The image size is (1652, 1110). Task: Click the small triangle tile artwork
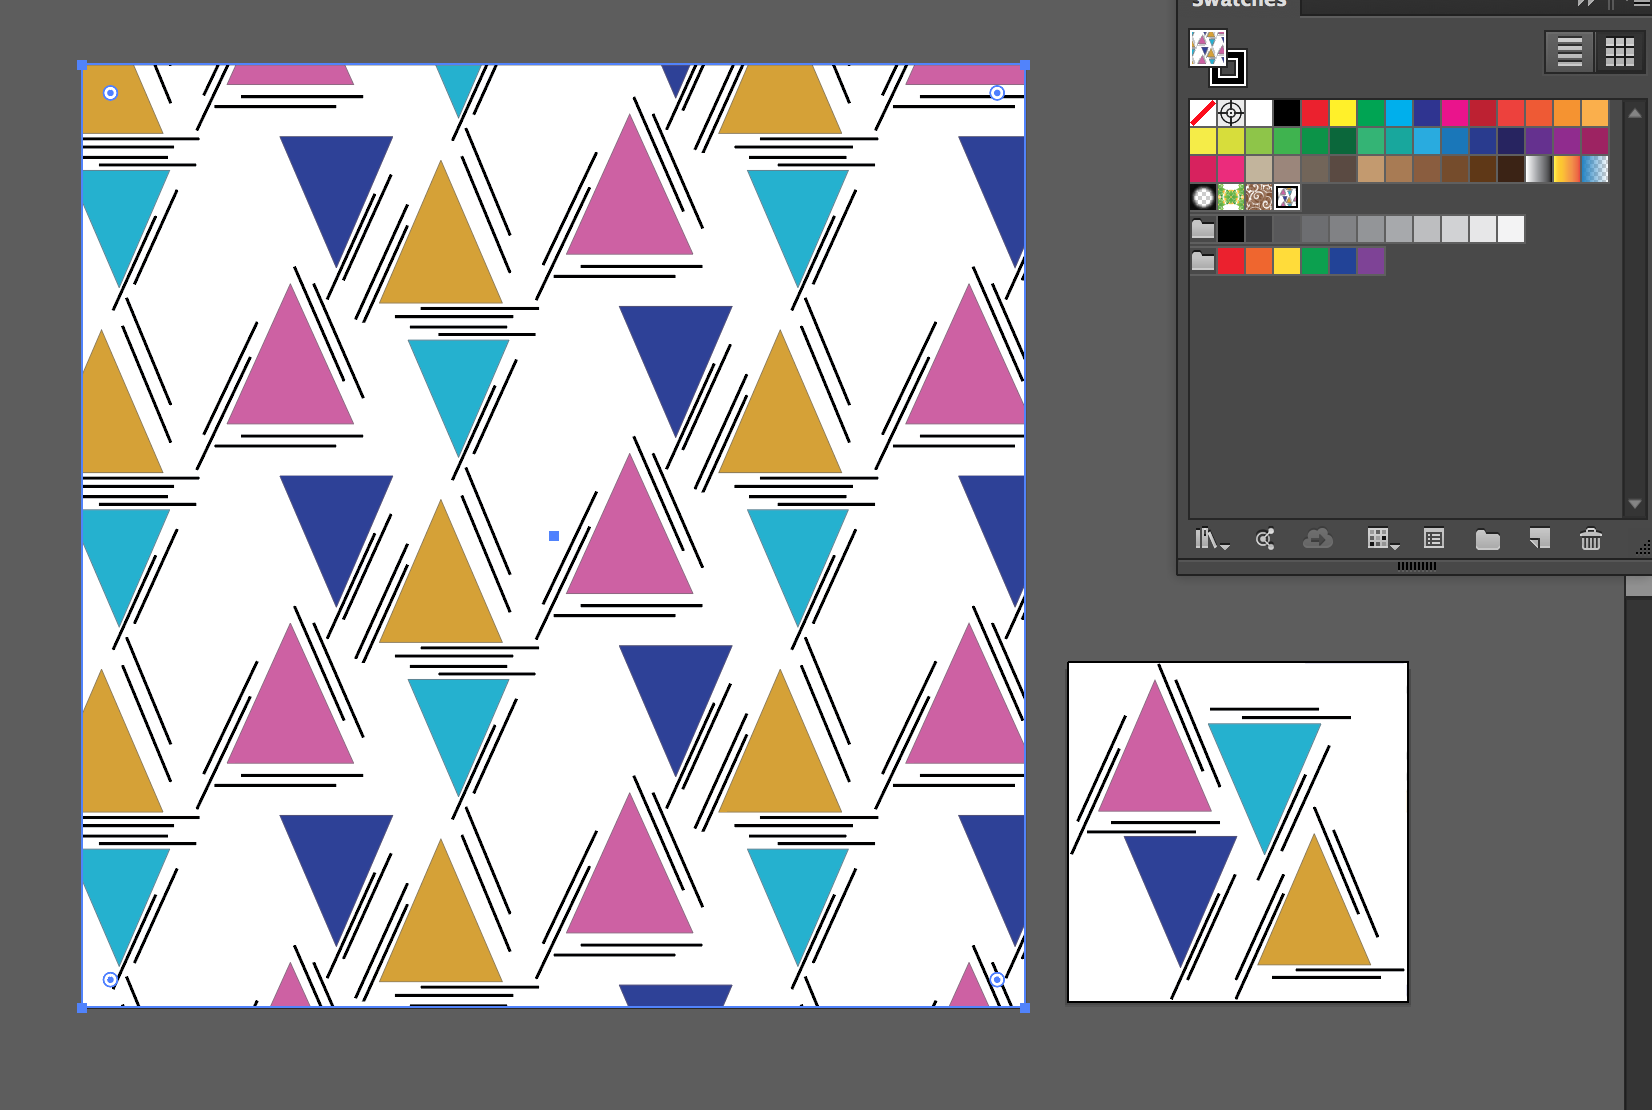(x=1238, y=832)
